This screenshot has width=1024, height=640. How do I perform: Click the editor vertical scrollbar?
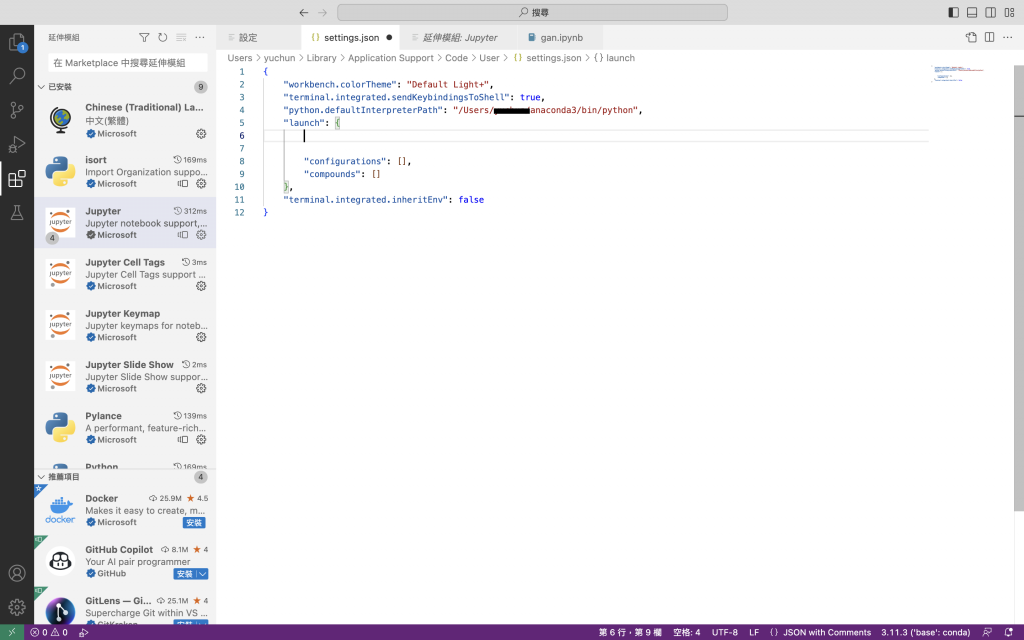pos(1019,287)
